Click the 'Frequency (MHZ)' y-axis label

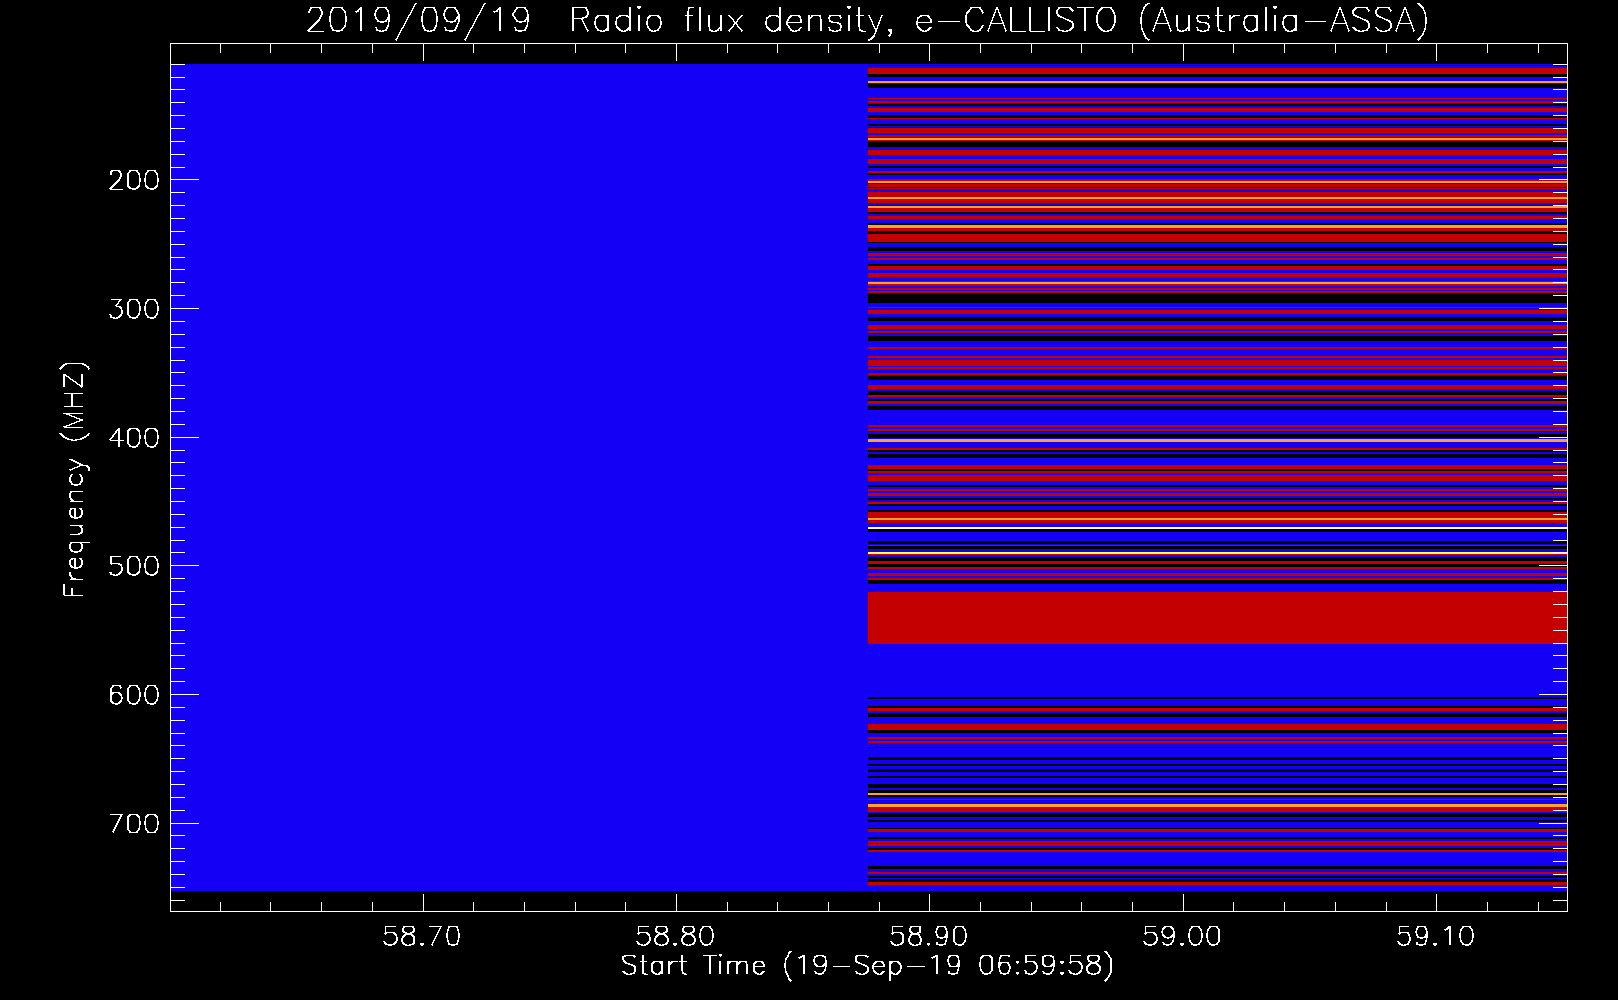[75, 480]
